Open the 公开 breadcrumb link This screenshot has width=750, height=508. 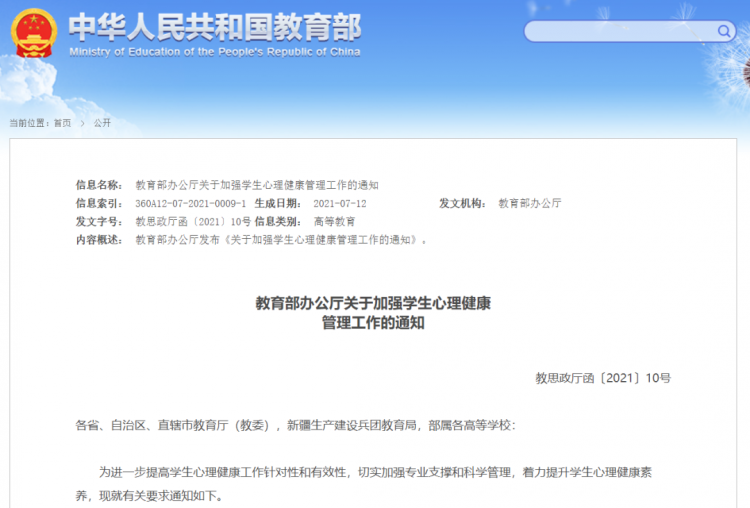102,123
